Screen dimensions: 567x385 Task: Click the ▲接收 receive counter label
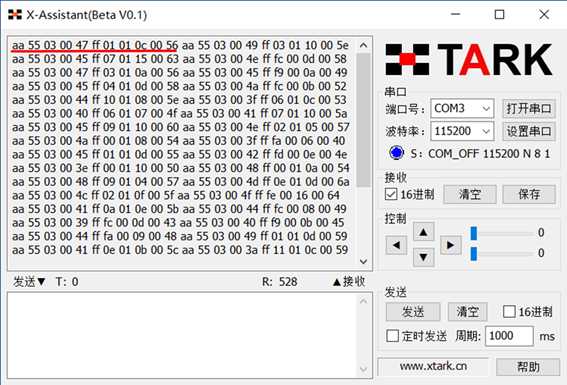349,282
